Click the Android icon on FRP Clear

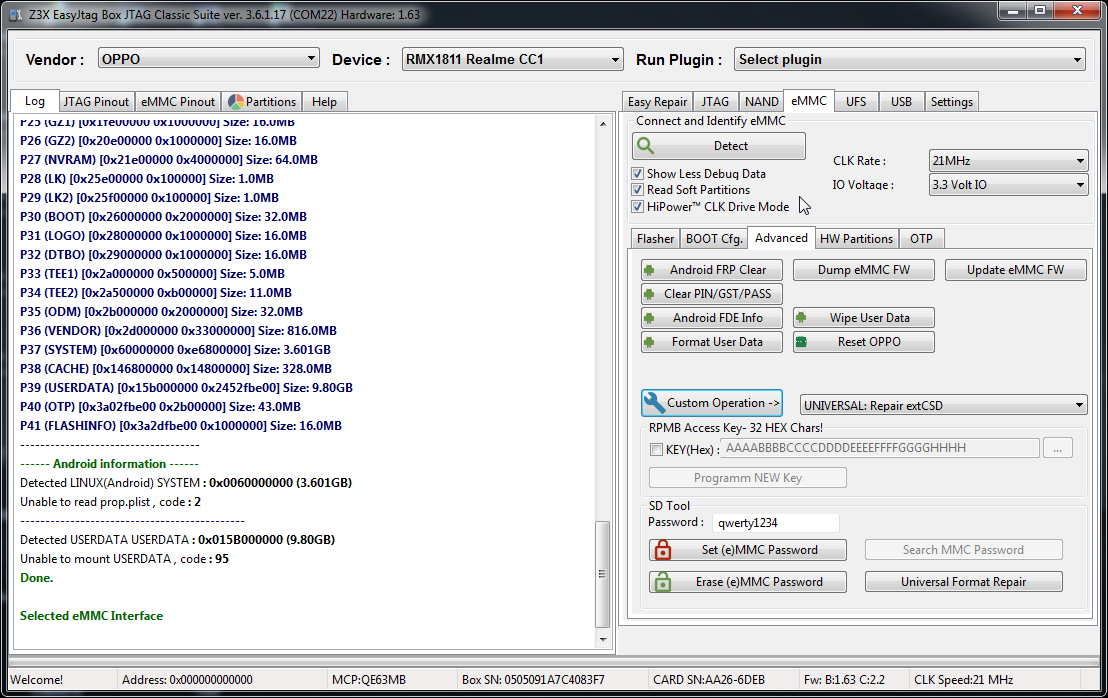(x=649, y=270)
